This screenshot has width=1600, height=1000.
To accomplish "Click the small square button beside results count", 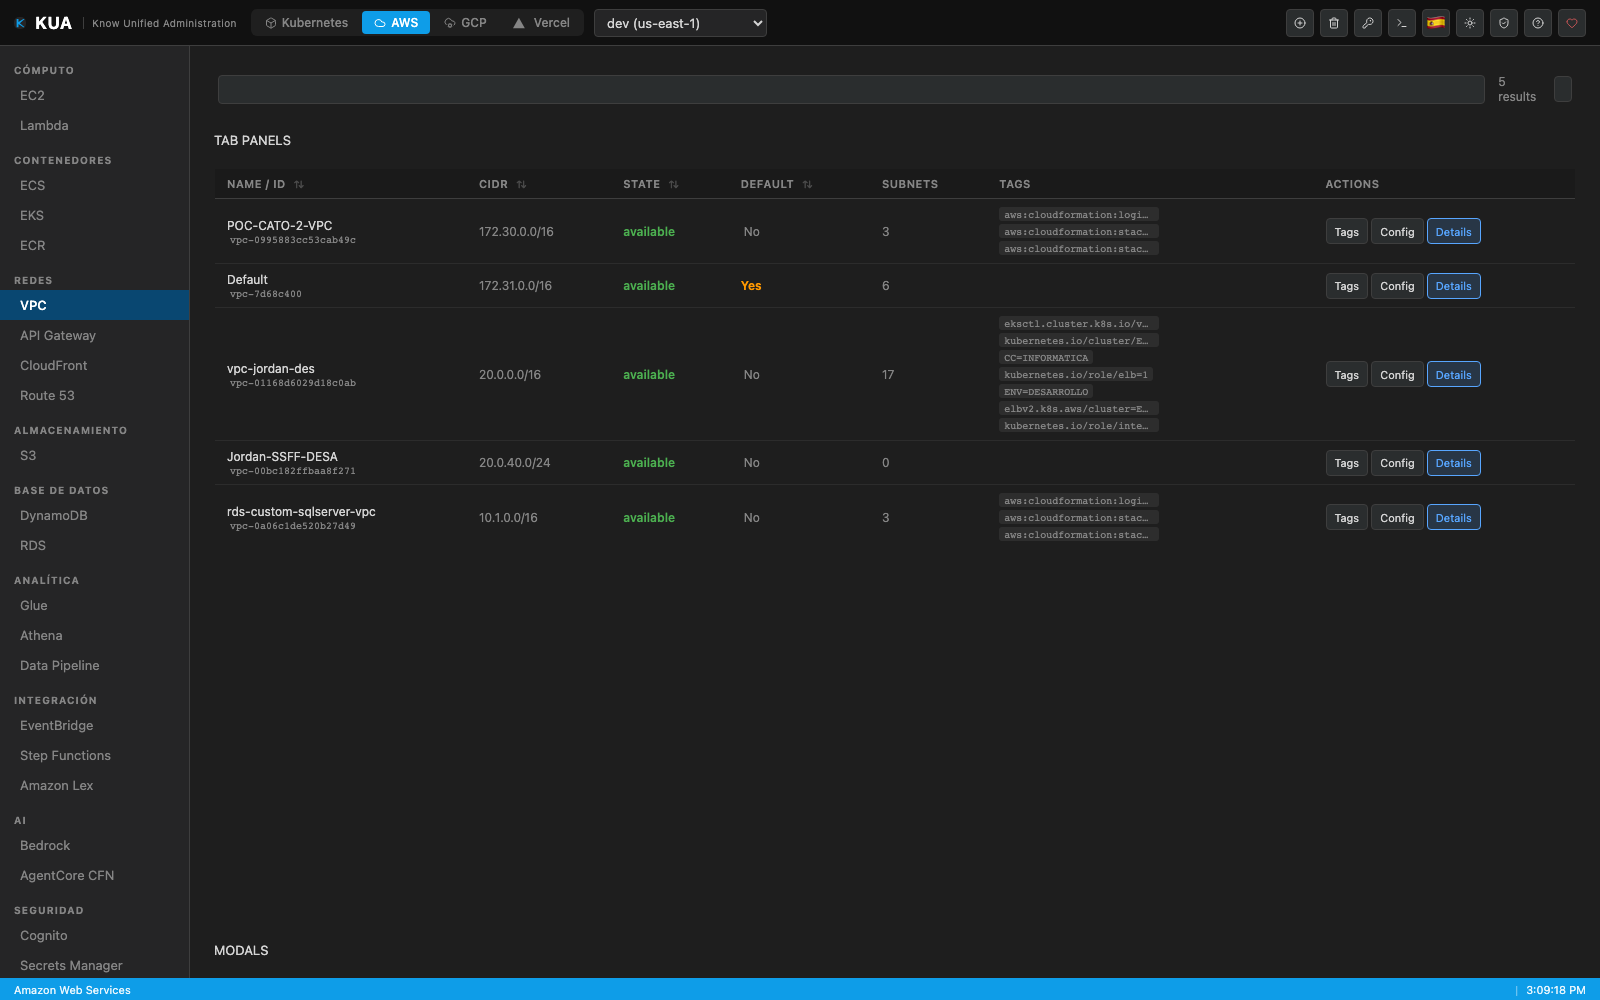I will point(1563,89).
